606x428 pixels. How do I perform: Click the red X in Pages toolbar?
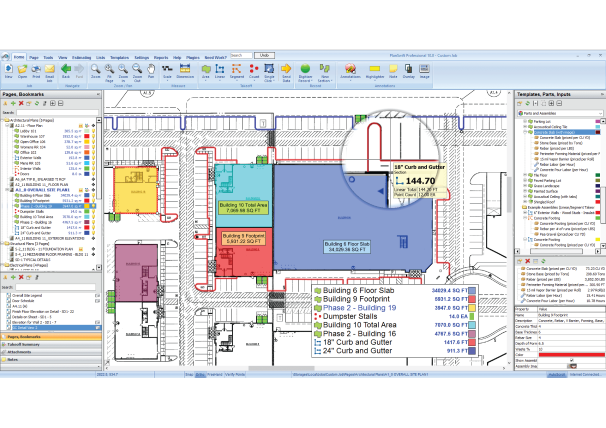pyautogui.click(x=21, y=104)
